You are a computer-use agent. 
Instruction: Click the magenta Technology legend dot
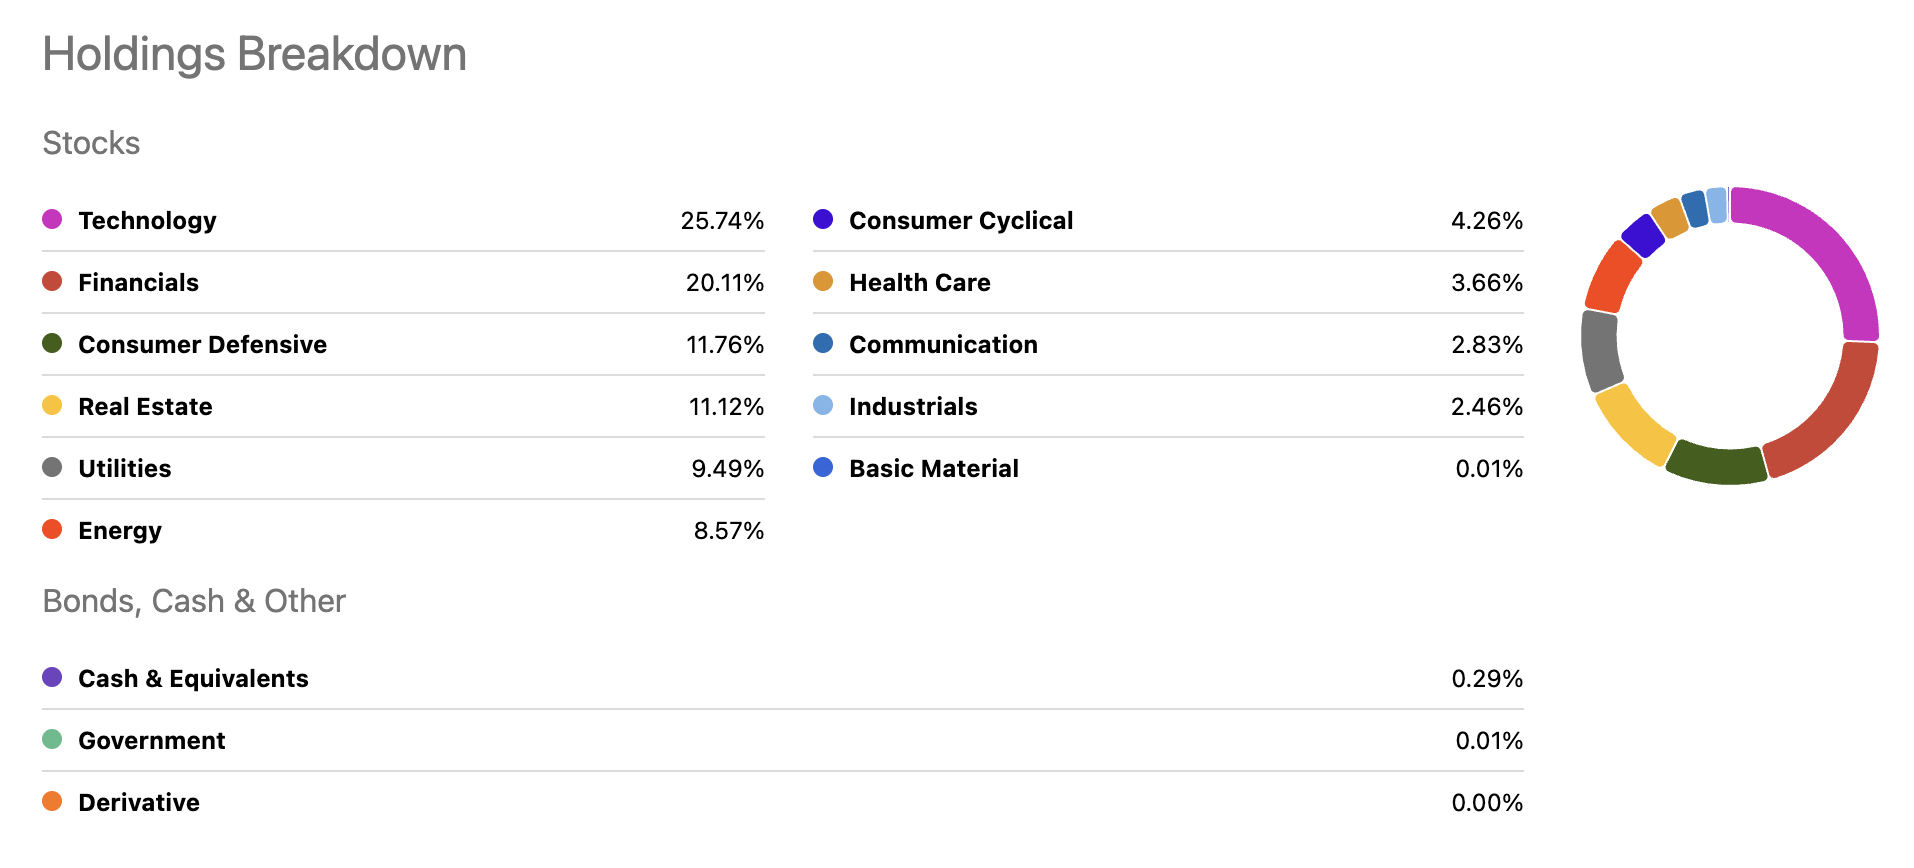[52, 219]
